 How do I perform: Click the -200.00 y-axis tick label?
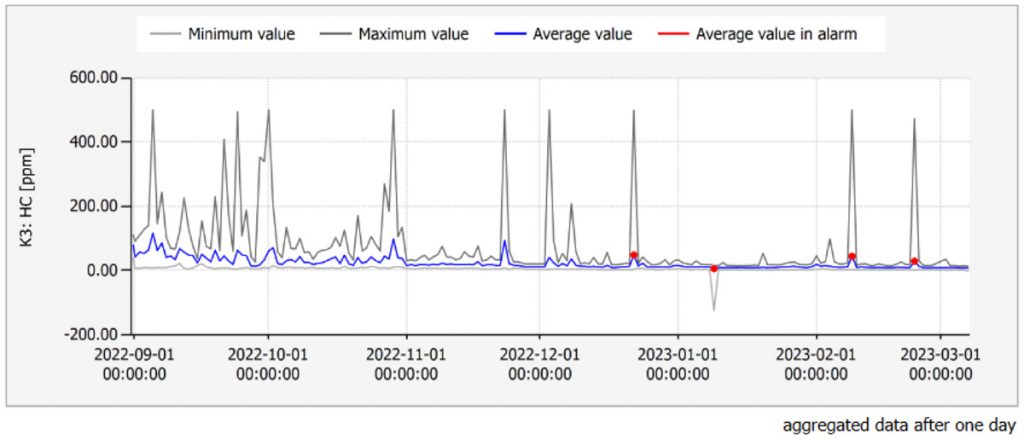[91, 334]
